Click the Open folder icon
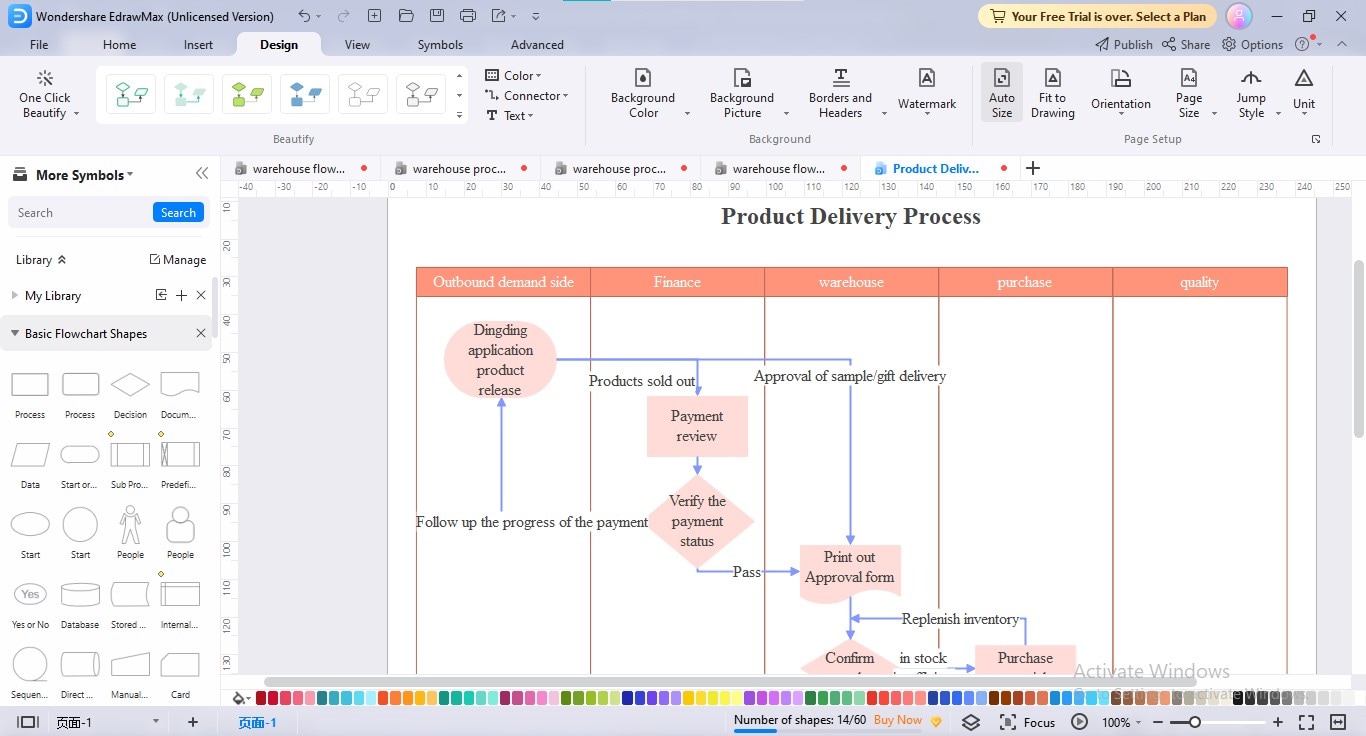Viewport: 1366px width, 736px height. click(405, 16)
